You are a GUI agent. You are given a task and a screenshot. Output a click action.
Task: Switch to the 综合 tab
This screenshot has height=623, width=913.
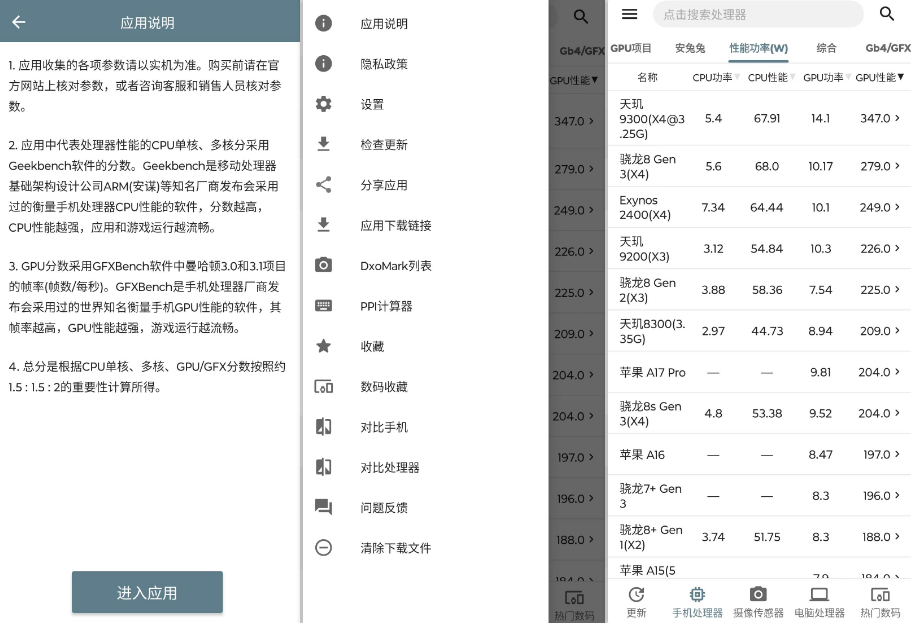[826, 47]
